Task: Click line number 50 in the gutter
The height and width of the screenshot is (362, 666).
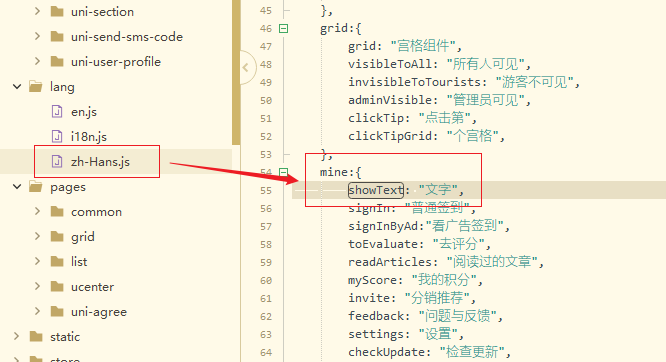Action: tap(266, 100)
